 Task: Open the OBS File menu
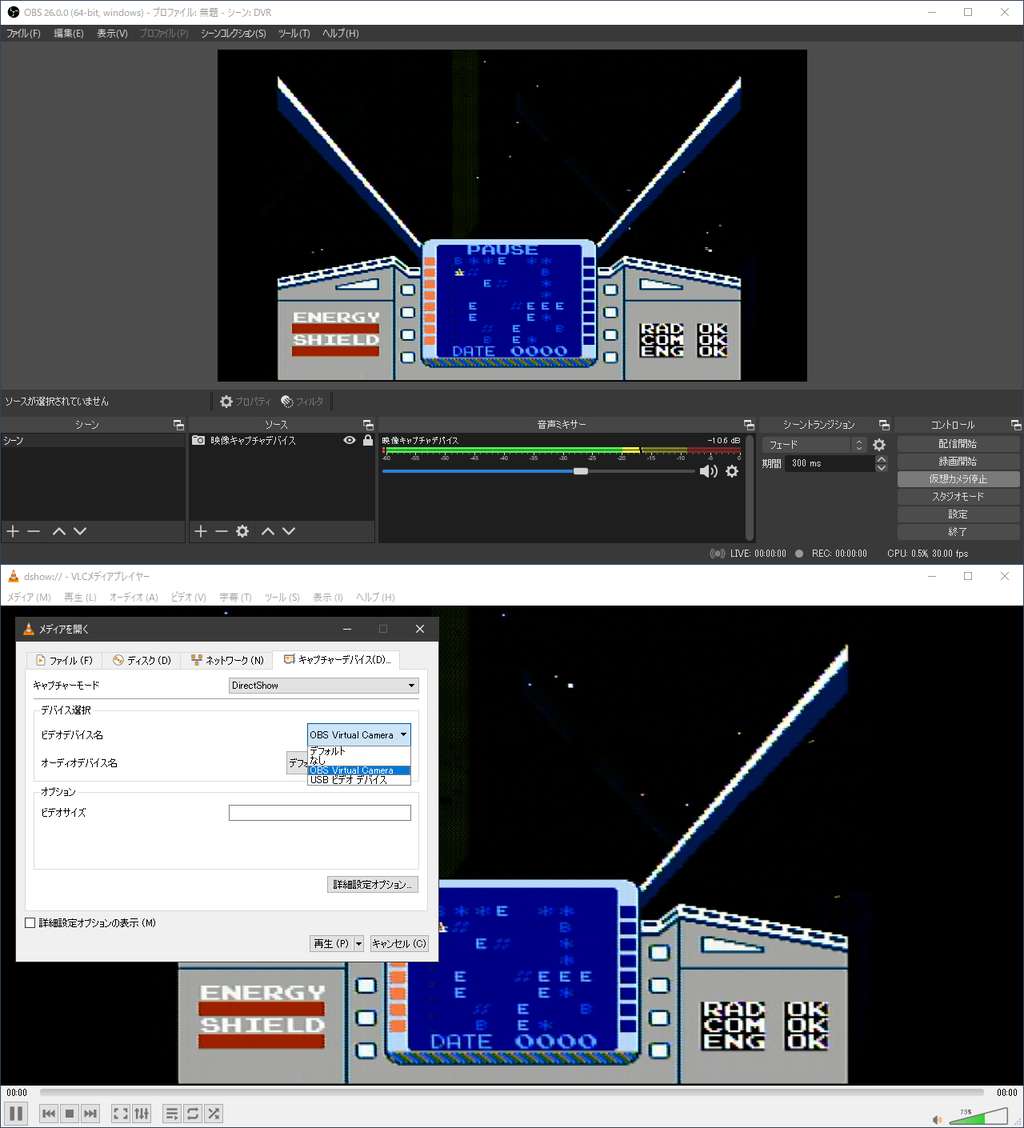click(x=23, y=33)
